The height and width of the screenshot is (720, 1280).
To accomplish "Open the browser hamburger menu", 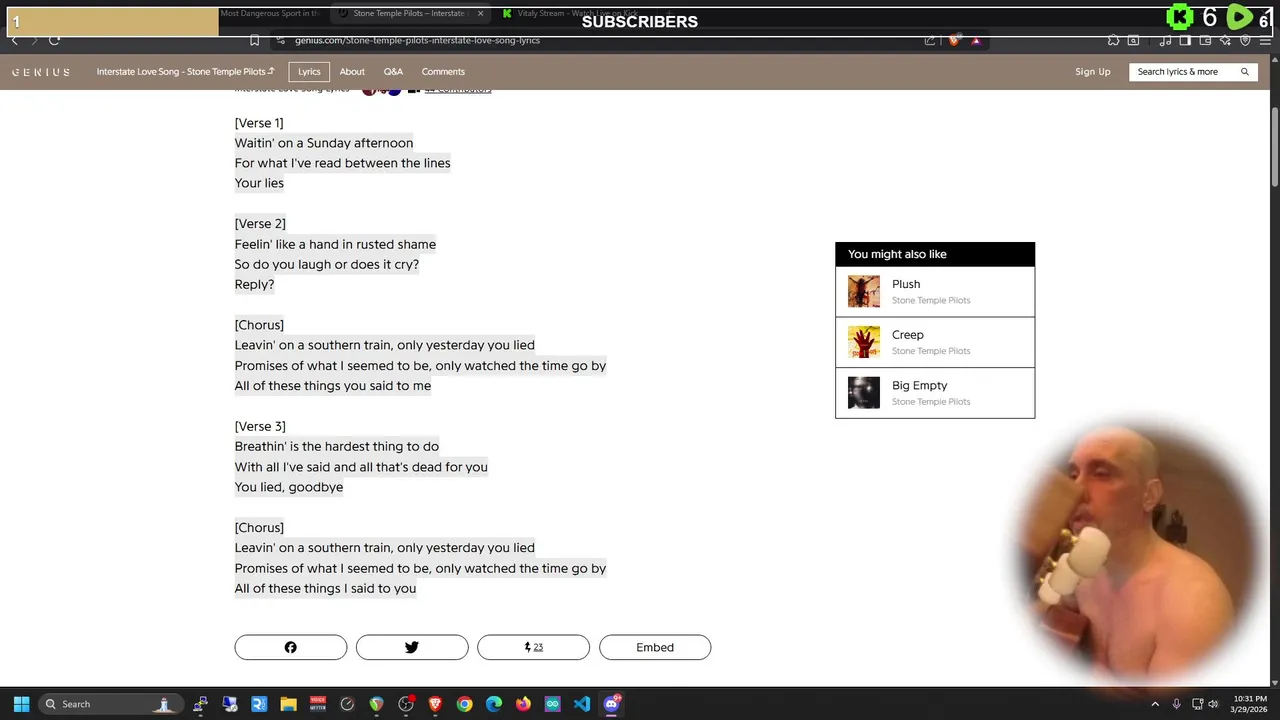I will tap(1265, 40).
